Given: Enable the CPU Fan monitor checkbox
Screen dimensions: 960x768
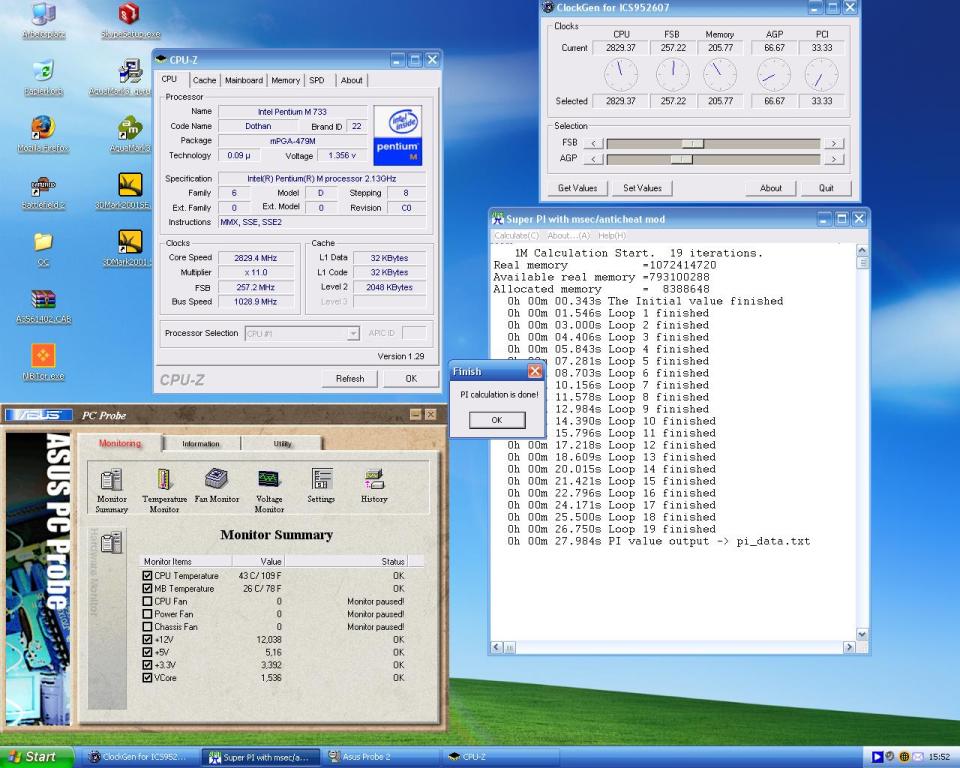Looking at the screenshot, I should pyautogui.click(x=148, y=601).
